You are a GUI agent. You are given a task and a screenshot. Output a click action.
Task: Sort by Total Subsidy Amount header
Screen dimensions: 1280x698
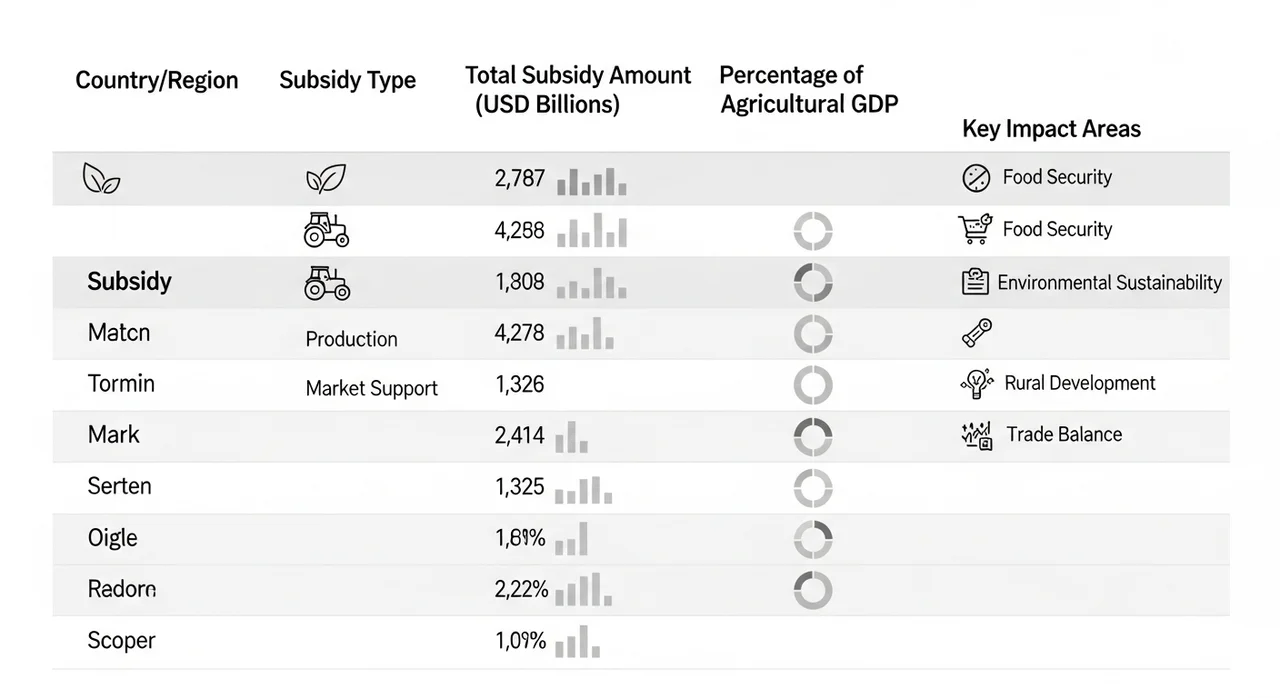coord(578,90)
